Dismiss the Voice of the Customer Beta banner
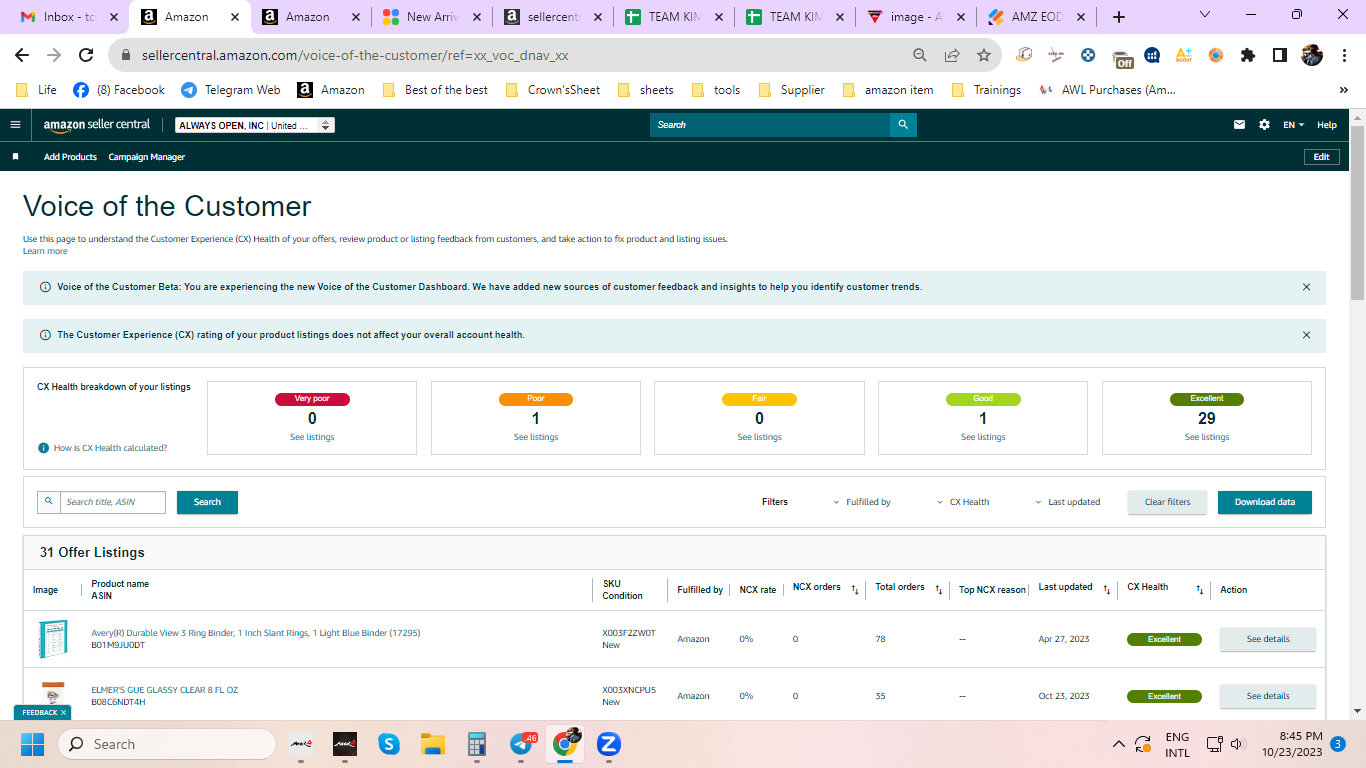This screenshot has width=1366, height=768. 1306,287
